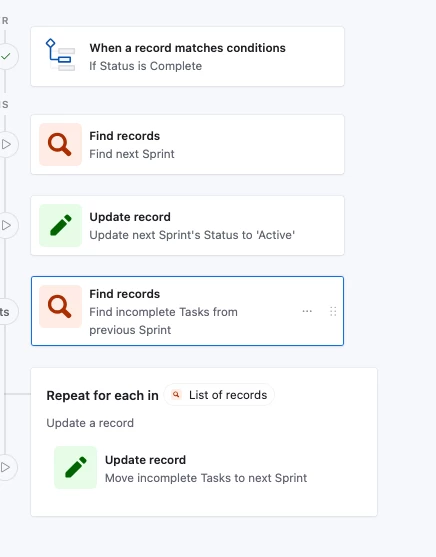The image size is (436, 557).
Task: Run the Move incomplete Tasks step play button
Action: pos(6,467)
